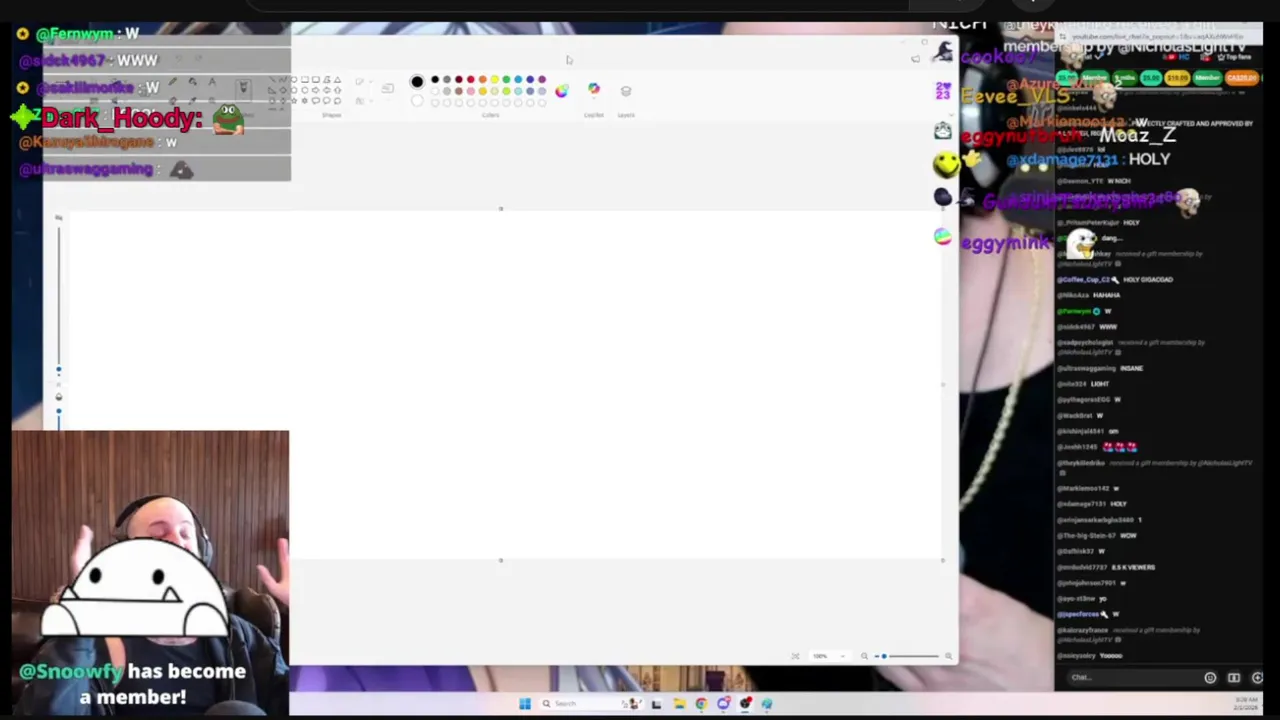
Task: Click the fit to window icon in status bar
Action: pos(795,656)
